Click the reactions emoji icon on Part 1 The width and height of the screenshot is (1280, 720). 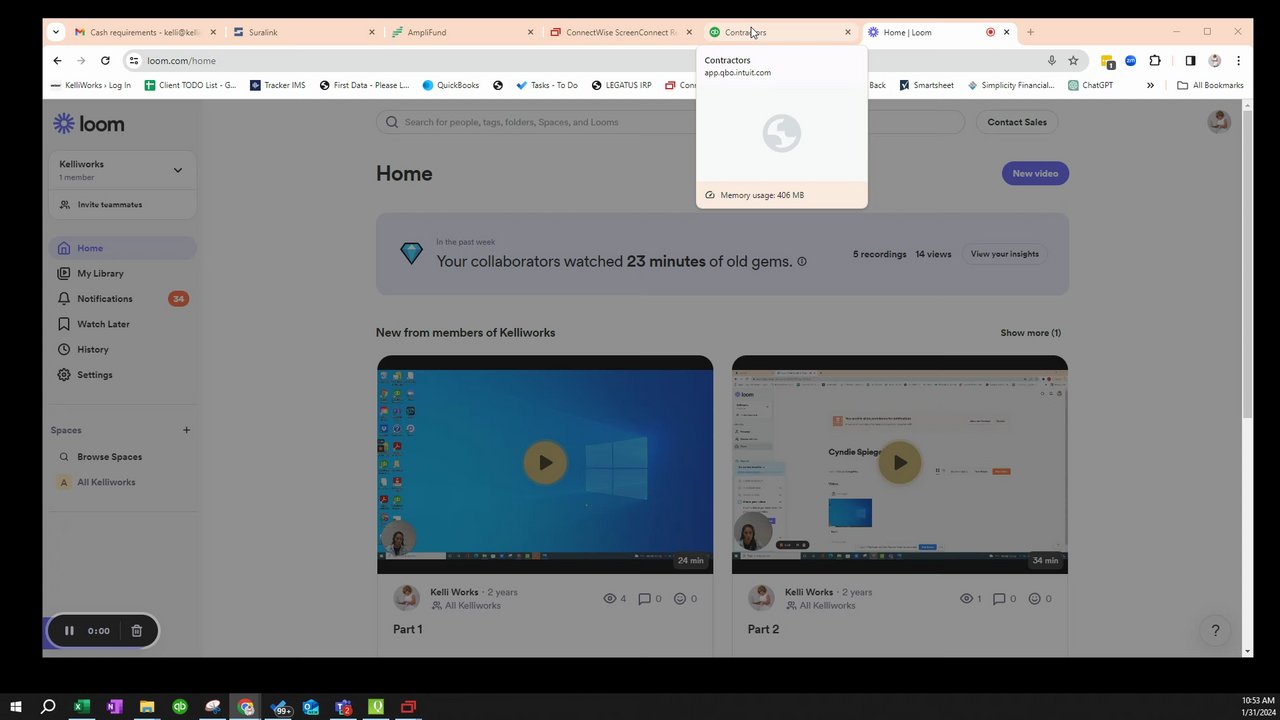pyautogui.click(x=680, y=599)
